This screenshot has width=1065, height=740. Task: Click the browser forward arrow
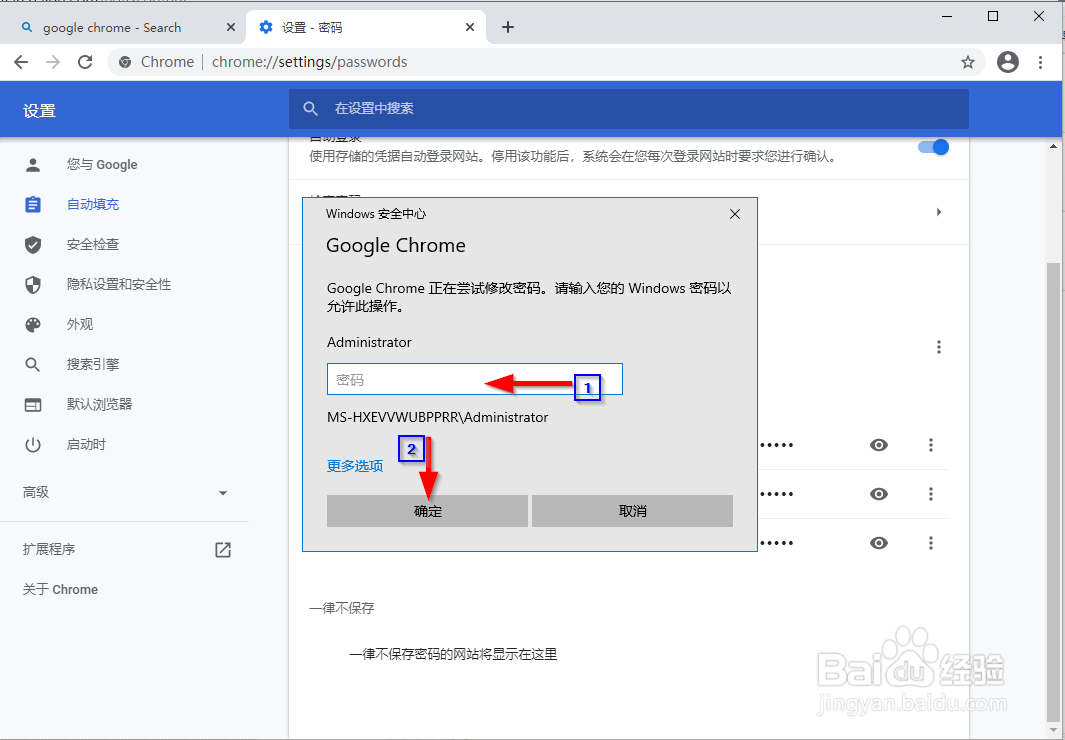(53, 62)
